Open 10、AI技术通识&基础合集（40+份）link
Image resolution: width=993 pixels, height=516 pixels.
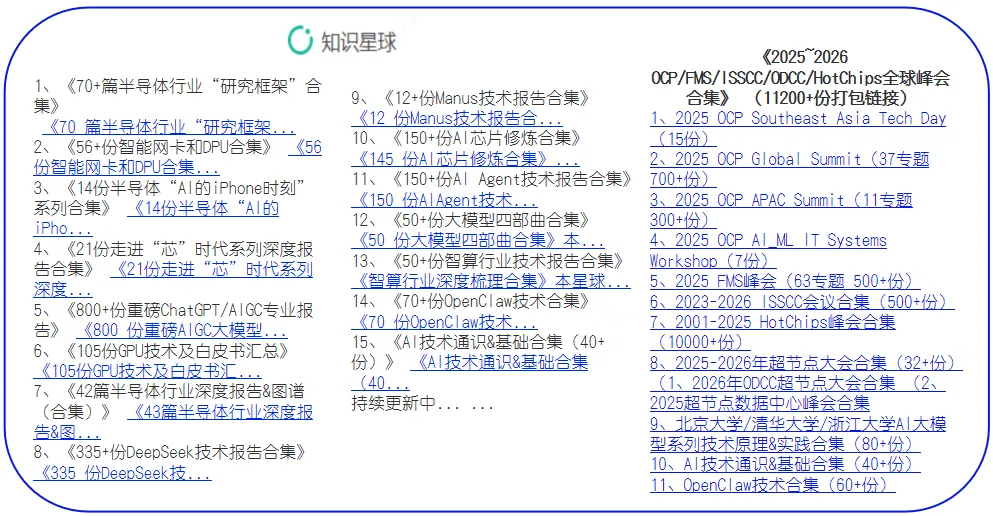tap(785, 464)
